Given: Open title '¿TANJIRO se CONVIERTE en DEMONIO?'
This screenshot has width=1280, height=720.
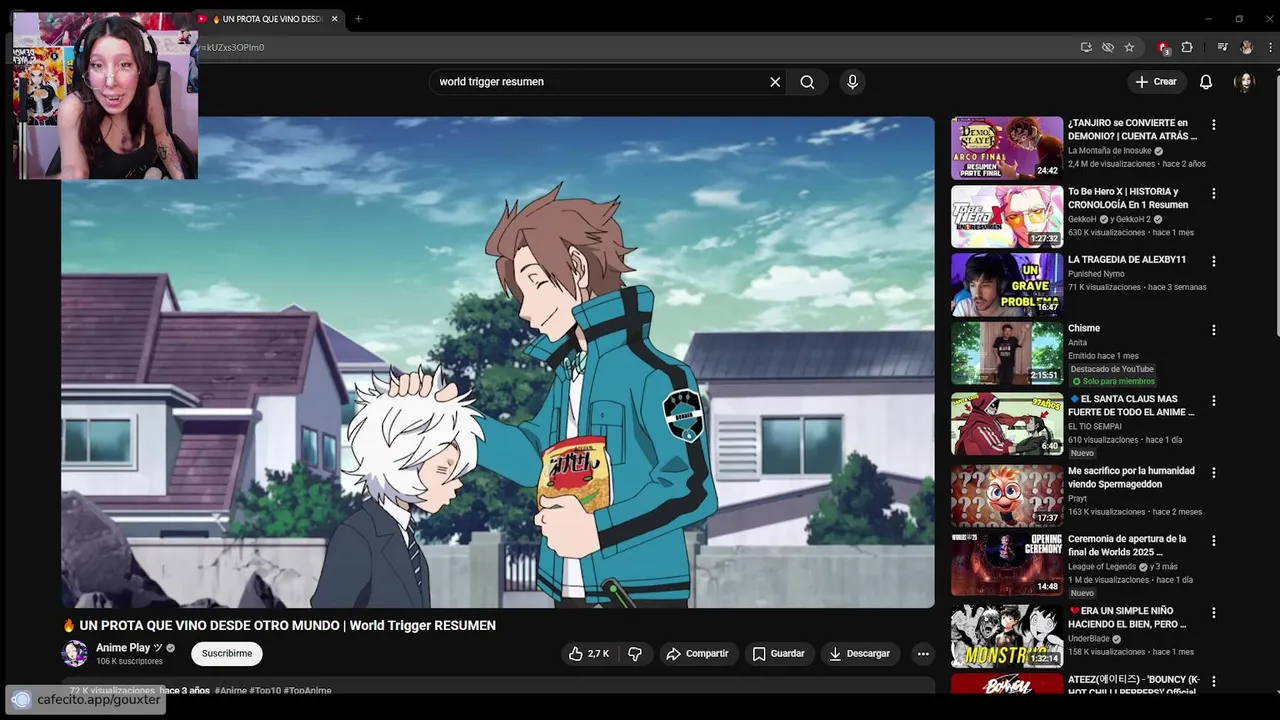Looking at the screenshot, I should [x=1132, y=129].
